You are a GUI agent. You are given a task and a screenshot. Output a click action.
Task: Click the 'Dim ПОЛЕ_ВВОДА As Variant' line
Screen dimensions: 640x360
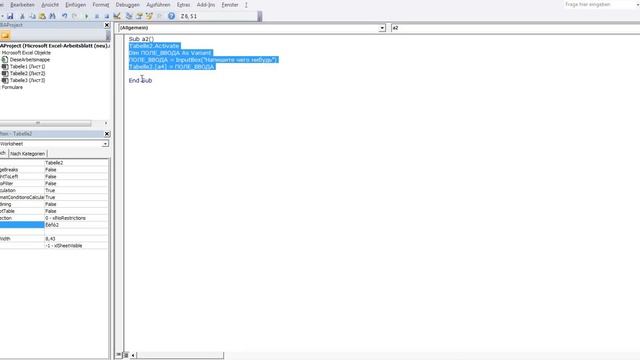[171, 53]
